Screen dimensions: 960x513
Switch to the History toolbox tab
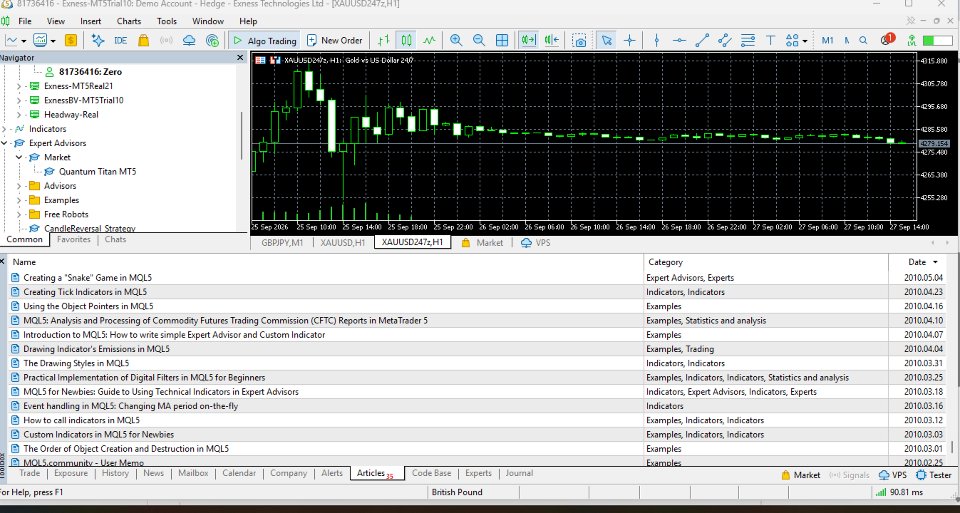coord(115,473)
